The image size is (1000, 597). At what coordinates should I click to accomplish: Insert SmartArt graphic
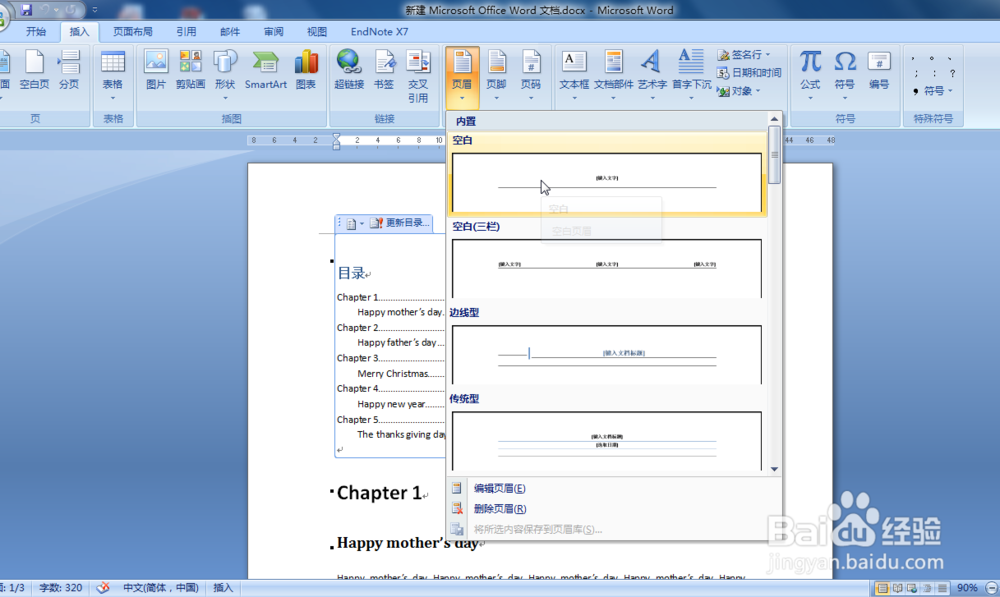pyautogui.click(x=265, y=70)
